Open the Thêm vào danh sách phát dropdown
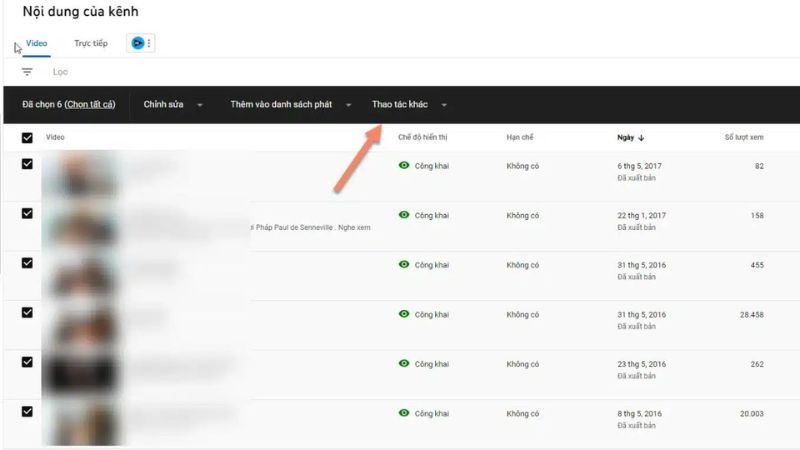Screen dimensions: 800x450 (x=291, y=105)
